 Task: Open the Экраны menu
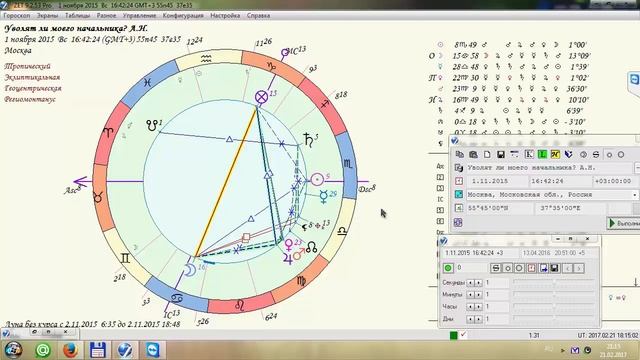(x=47, y=16)
